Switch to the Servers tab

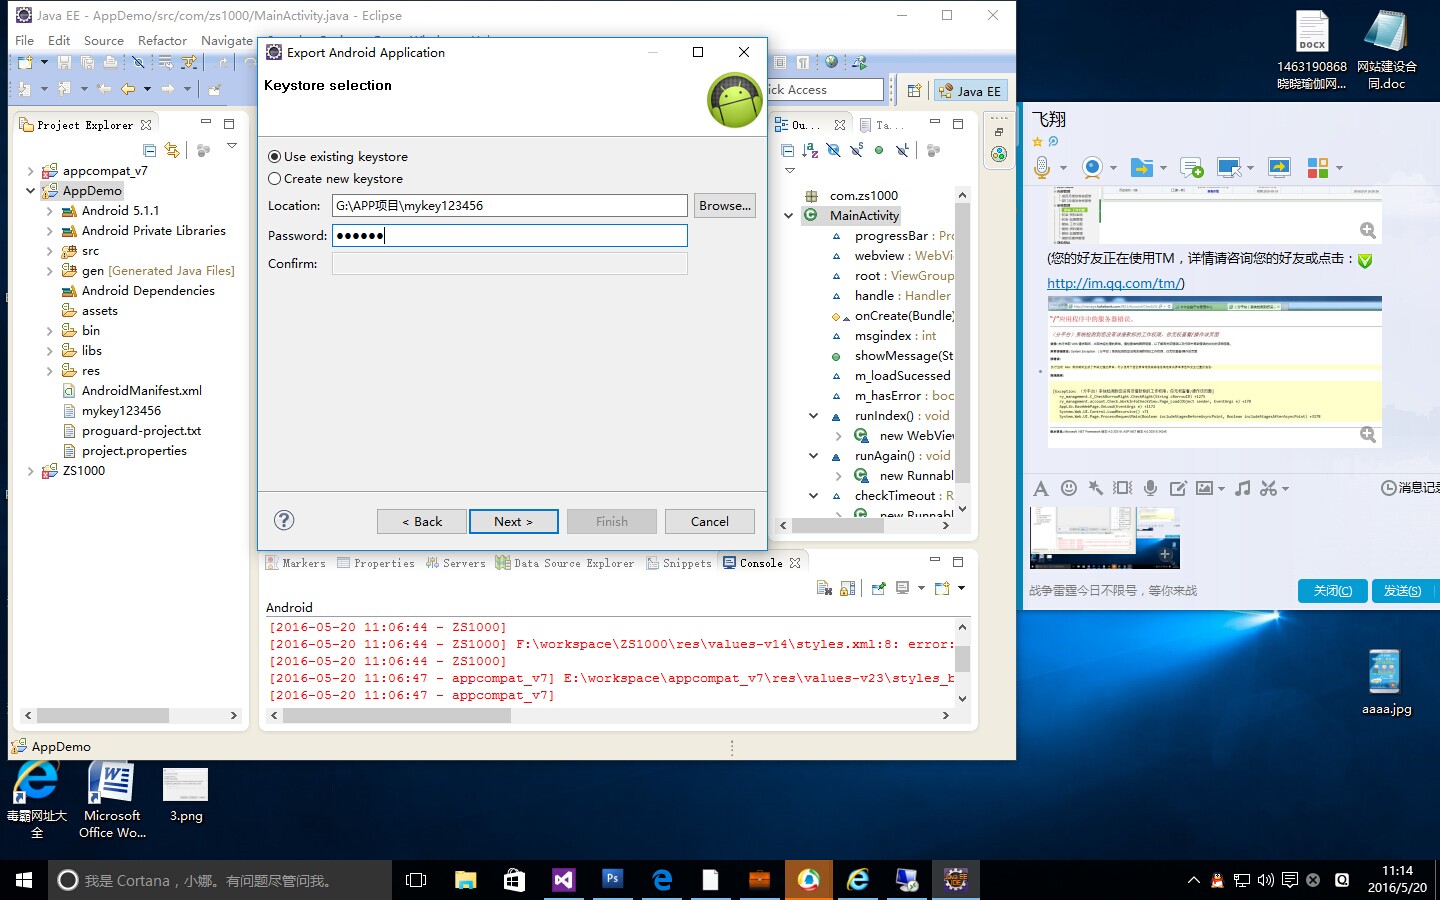(x=455, y=563)
